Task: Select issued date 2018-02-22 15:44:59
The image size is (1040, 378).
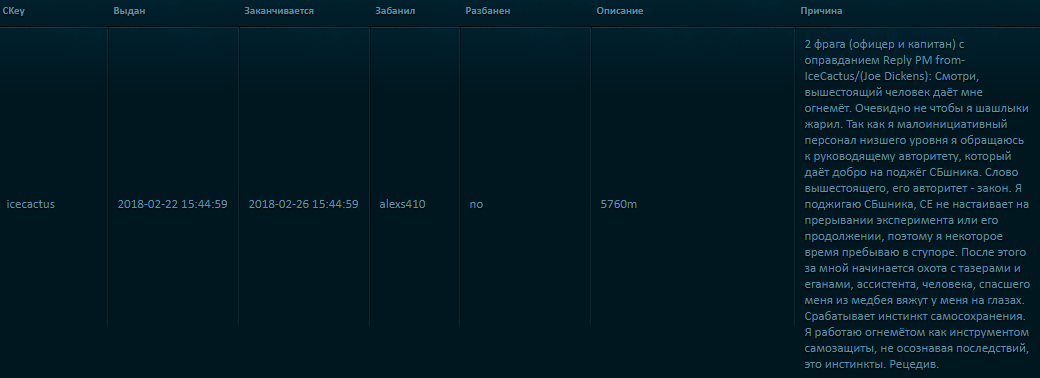Action: [172, 204]
